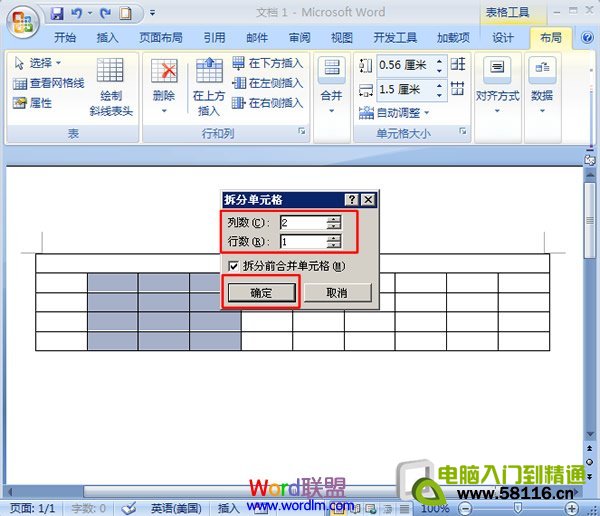Toggle merge cells before split checkbox
600x516 pixels.
point(234,266)
